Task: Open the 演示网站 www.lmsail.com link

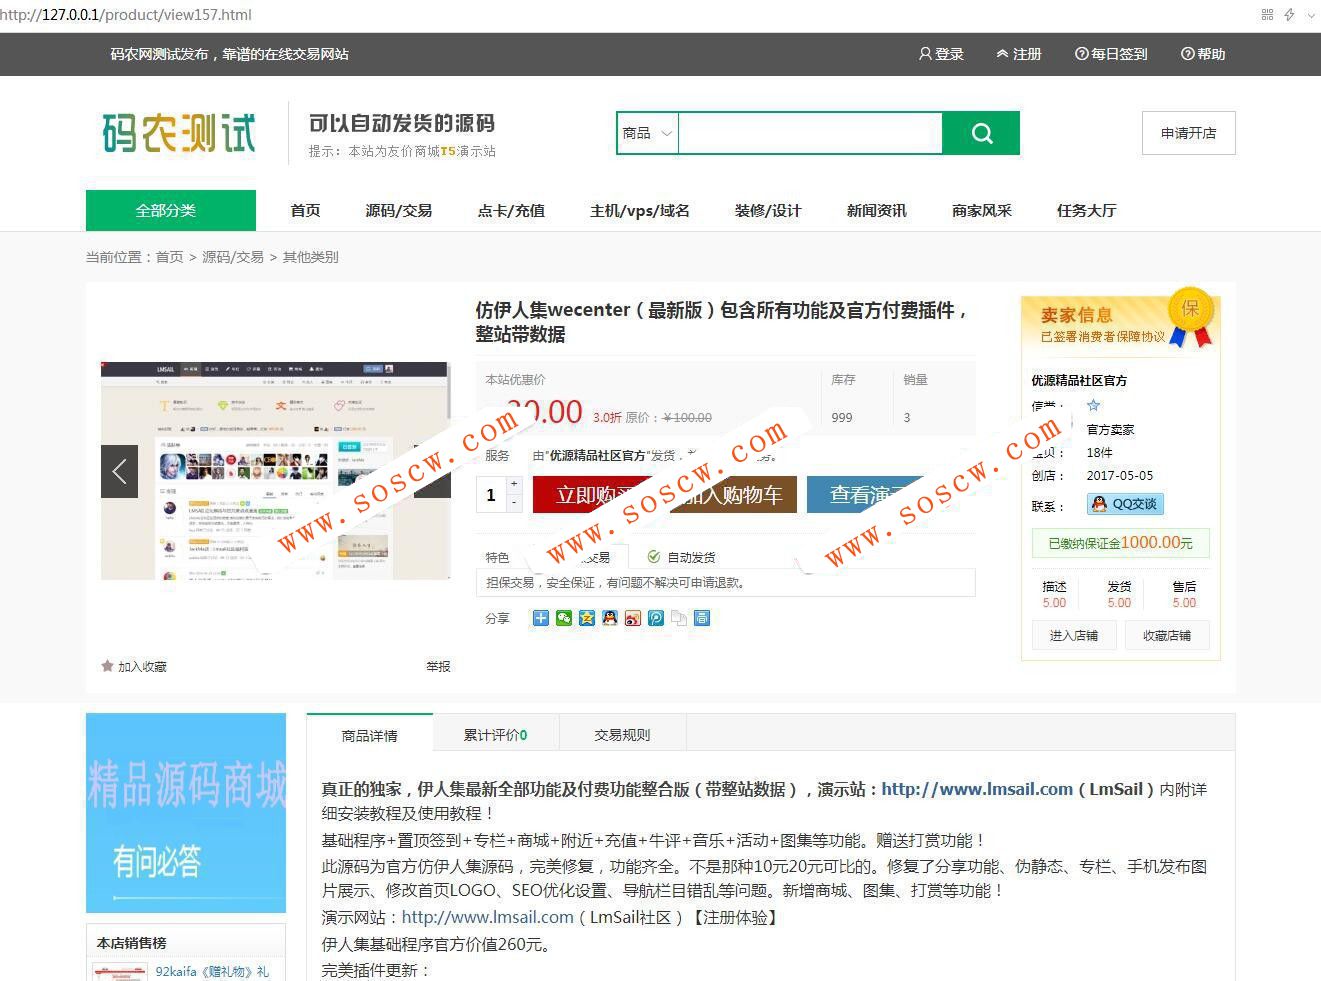Action: [x=488, y=917]
